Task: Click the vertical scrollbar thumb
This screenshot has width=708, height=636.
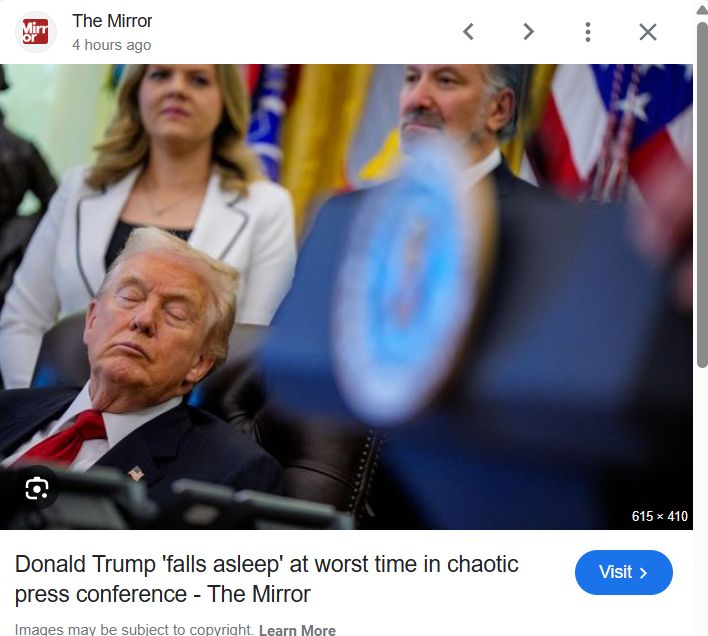Action: point(702,194)
